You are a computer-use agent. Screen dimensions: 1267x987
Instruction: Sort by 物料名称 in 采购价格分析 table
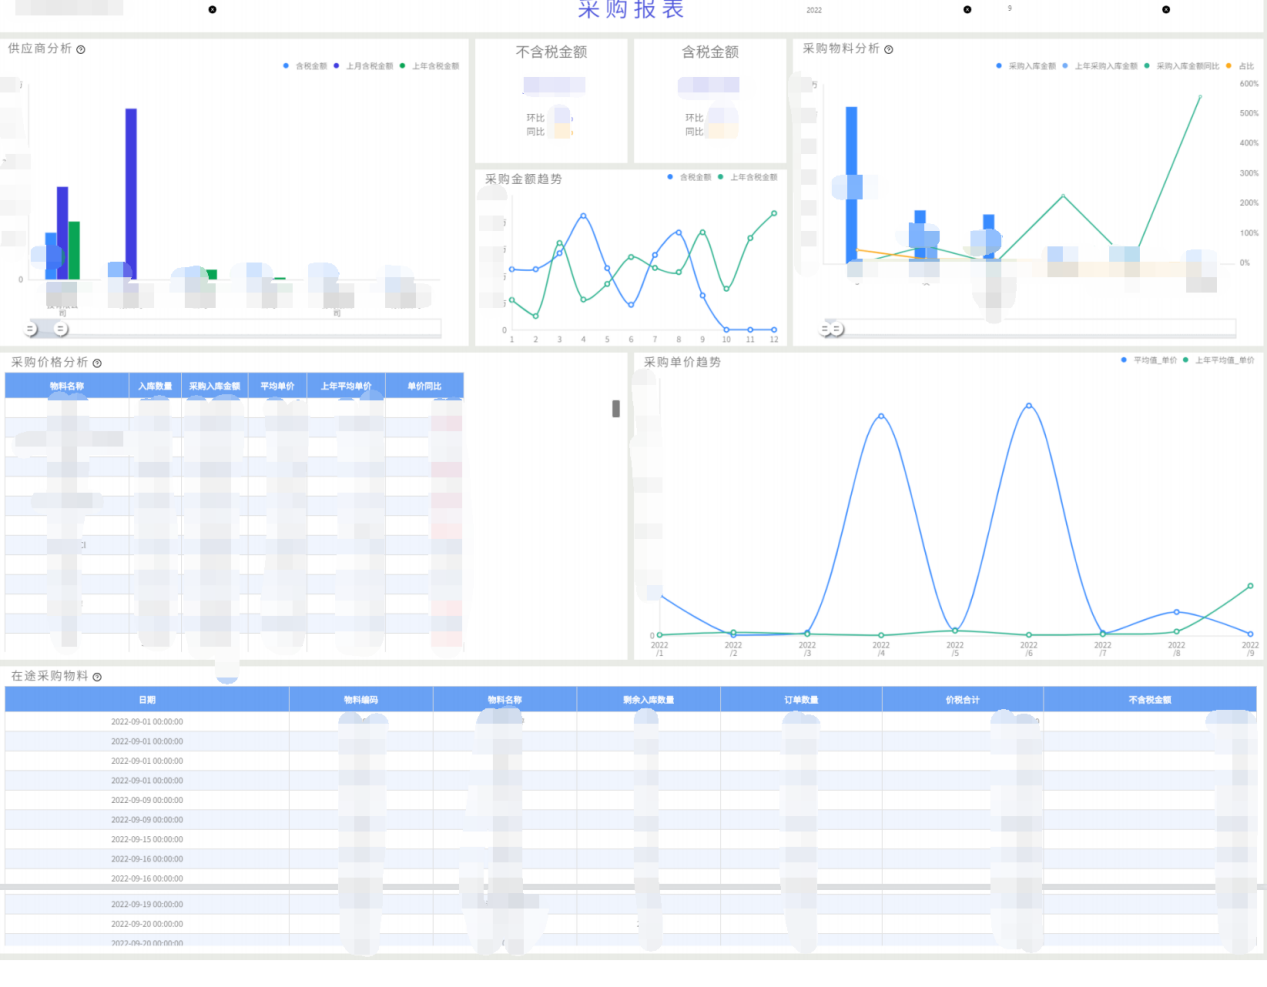point(67,386)
